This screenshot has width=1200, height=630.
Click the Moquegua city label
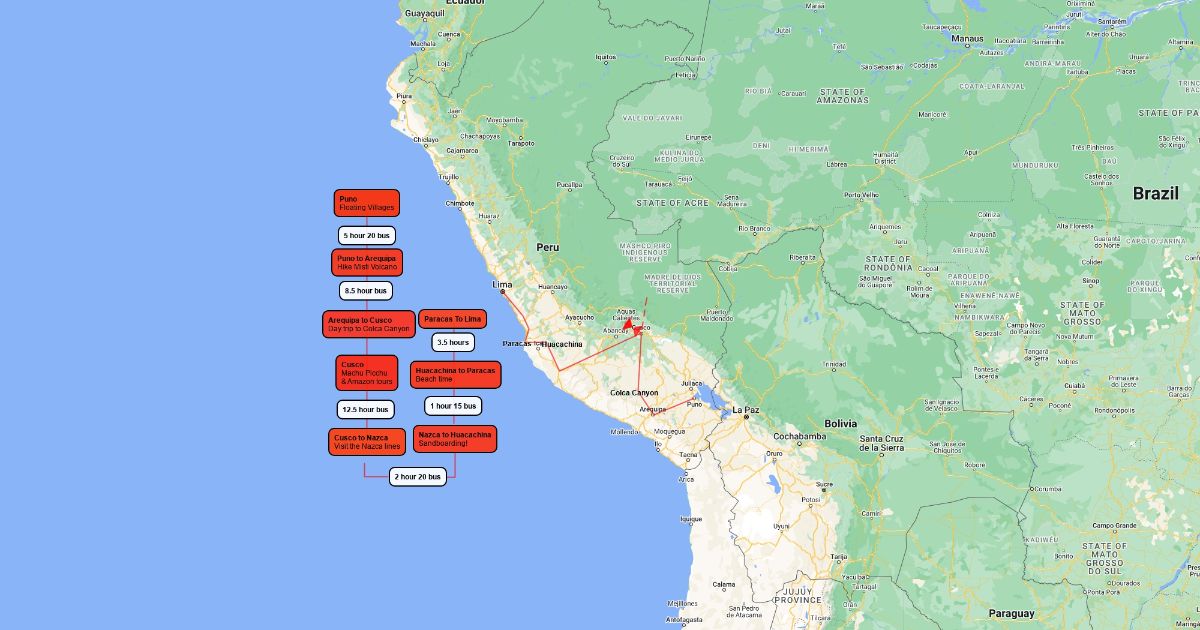(668, 431)
